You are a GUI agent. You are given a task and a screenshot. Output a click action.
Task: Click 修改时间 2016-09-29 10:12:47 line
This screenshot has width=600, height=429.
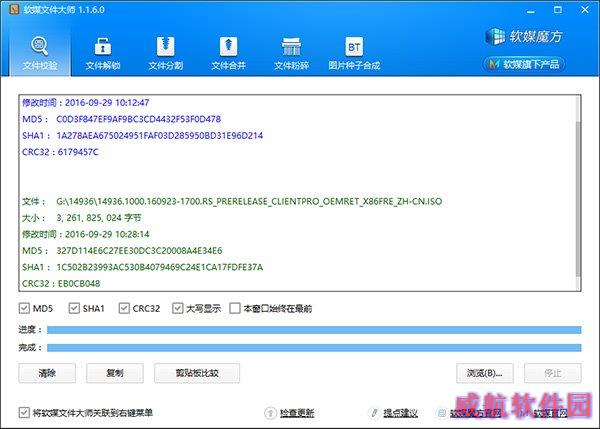click(86, 103)
